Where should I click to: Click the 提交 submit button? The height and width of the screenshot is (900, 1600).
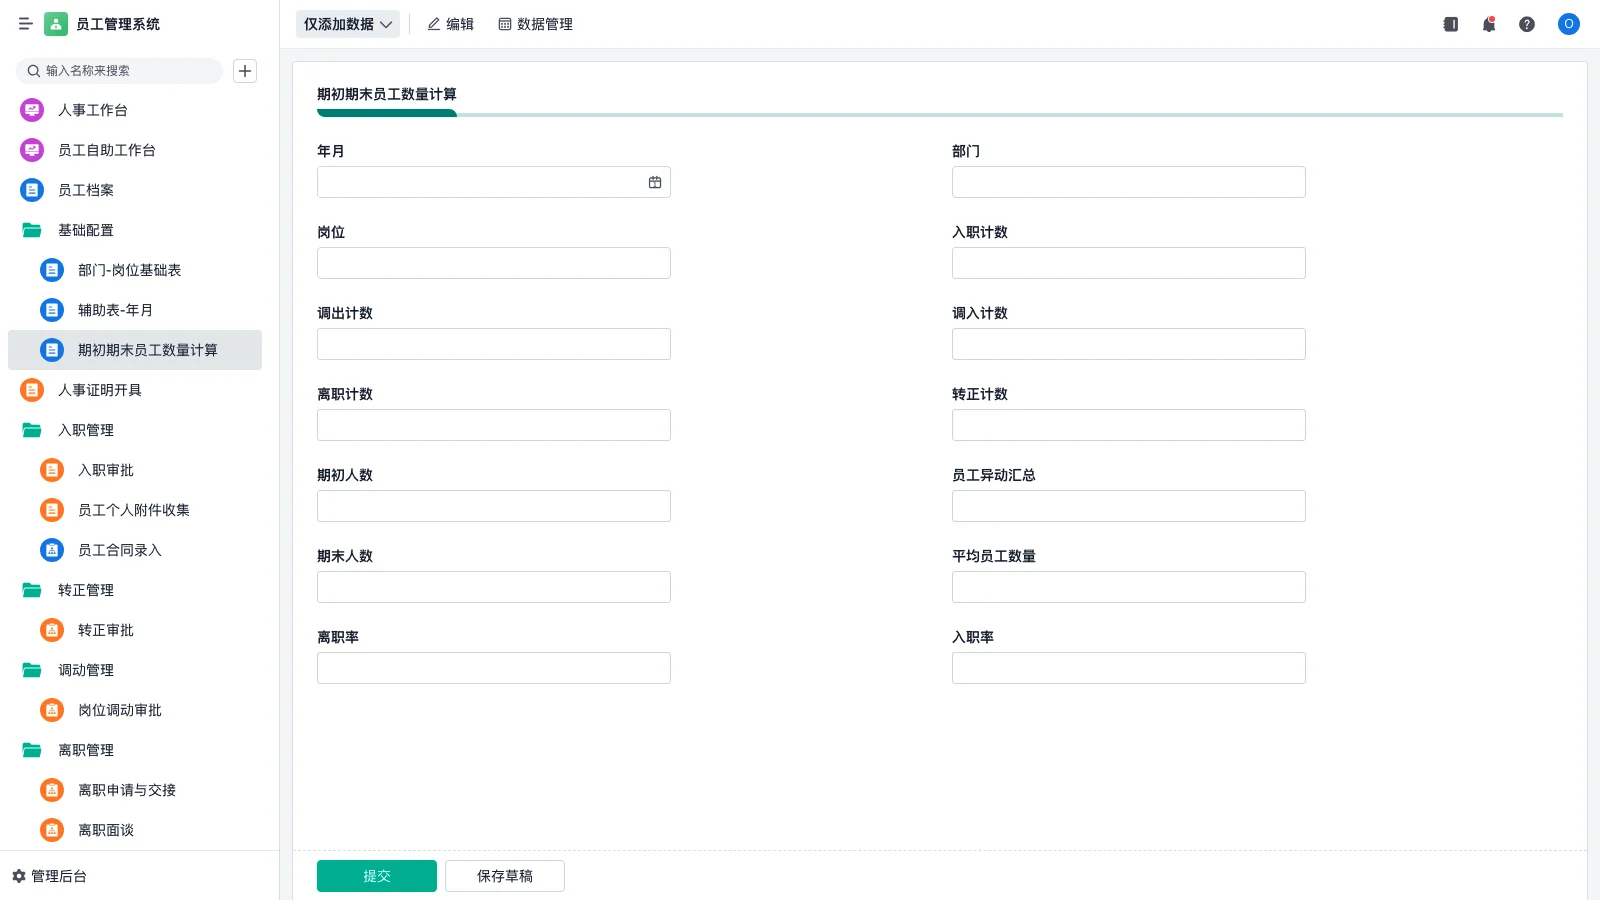[x=377, y=876]
